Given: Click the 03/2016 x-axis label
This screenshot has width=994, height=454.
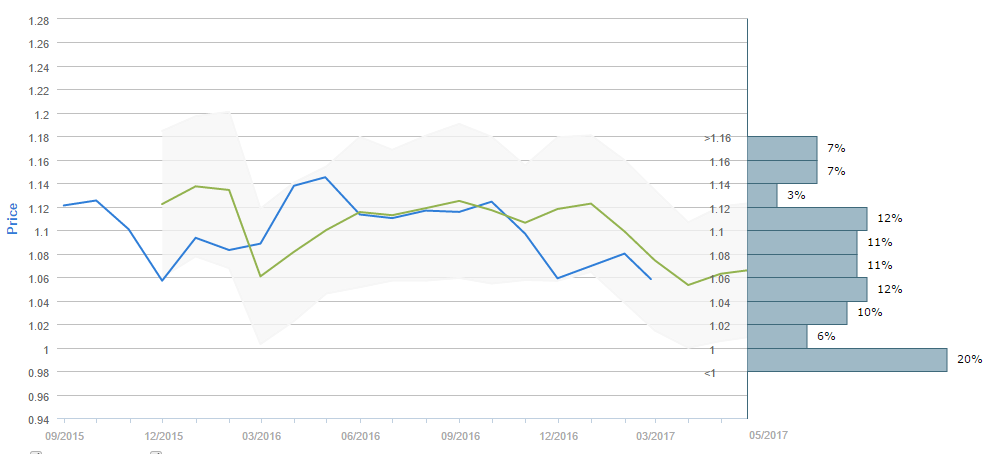Looking at the screenshot, I should 261,435.
